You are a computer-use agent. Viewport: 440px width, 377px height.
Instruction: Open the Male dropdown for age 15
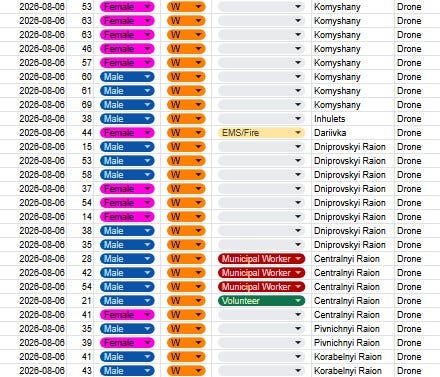[127, 147]
